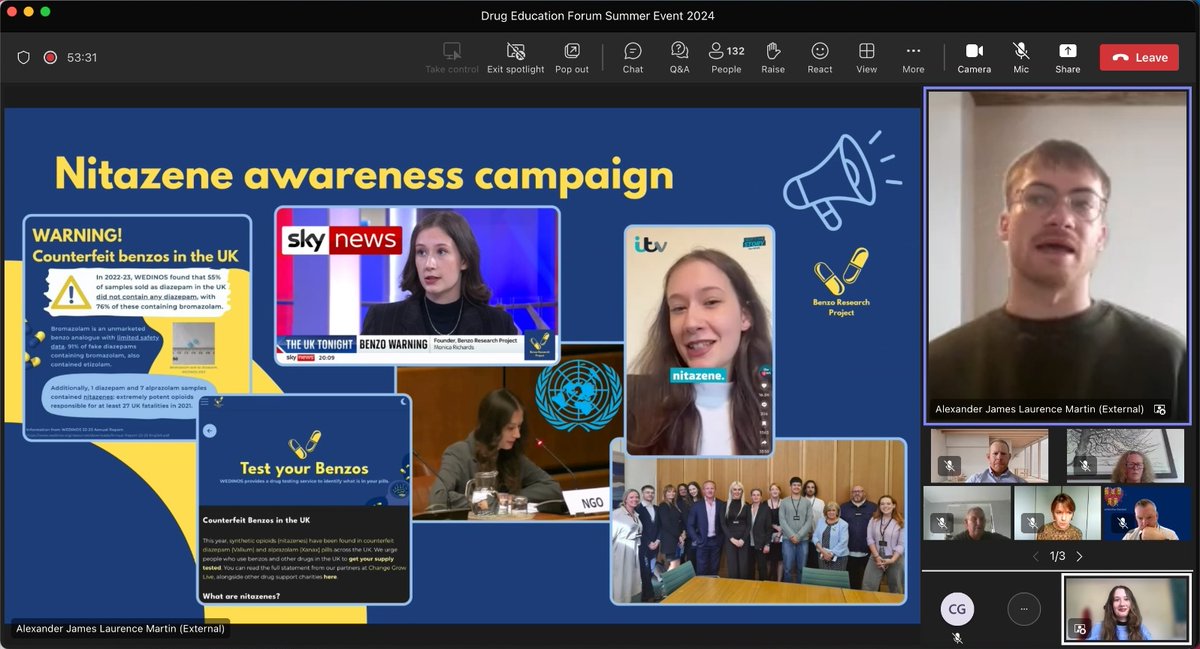This screenshot has width=1200, height=649.
Task: Share your screen content
Action: tap(1067, 58)
